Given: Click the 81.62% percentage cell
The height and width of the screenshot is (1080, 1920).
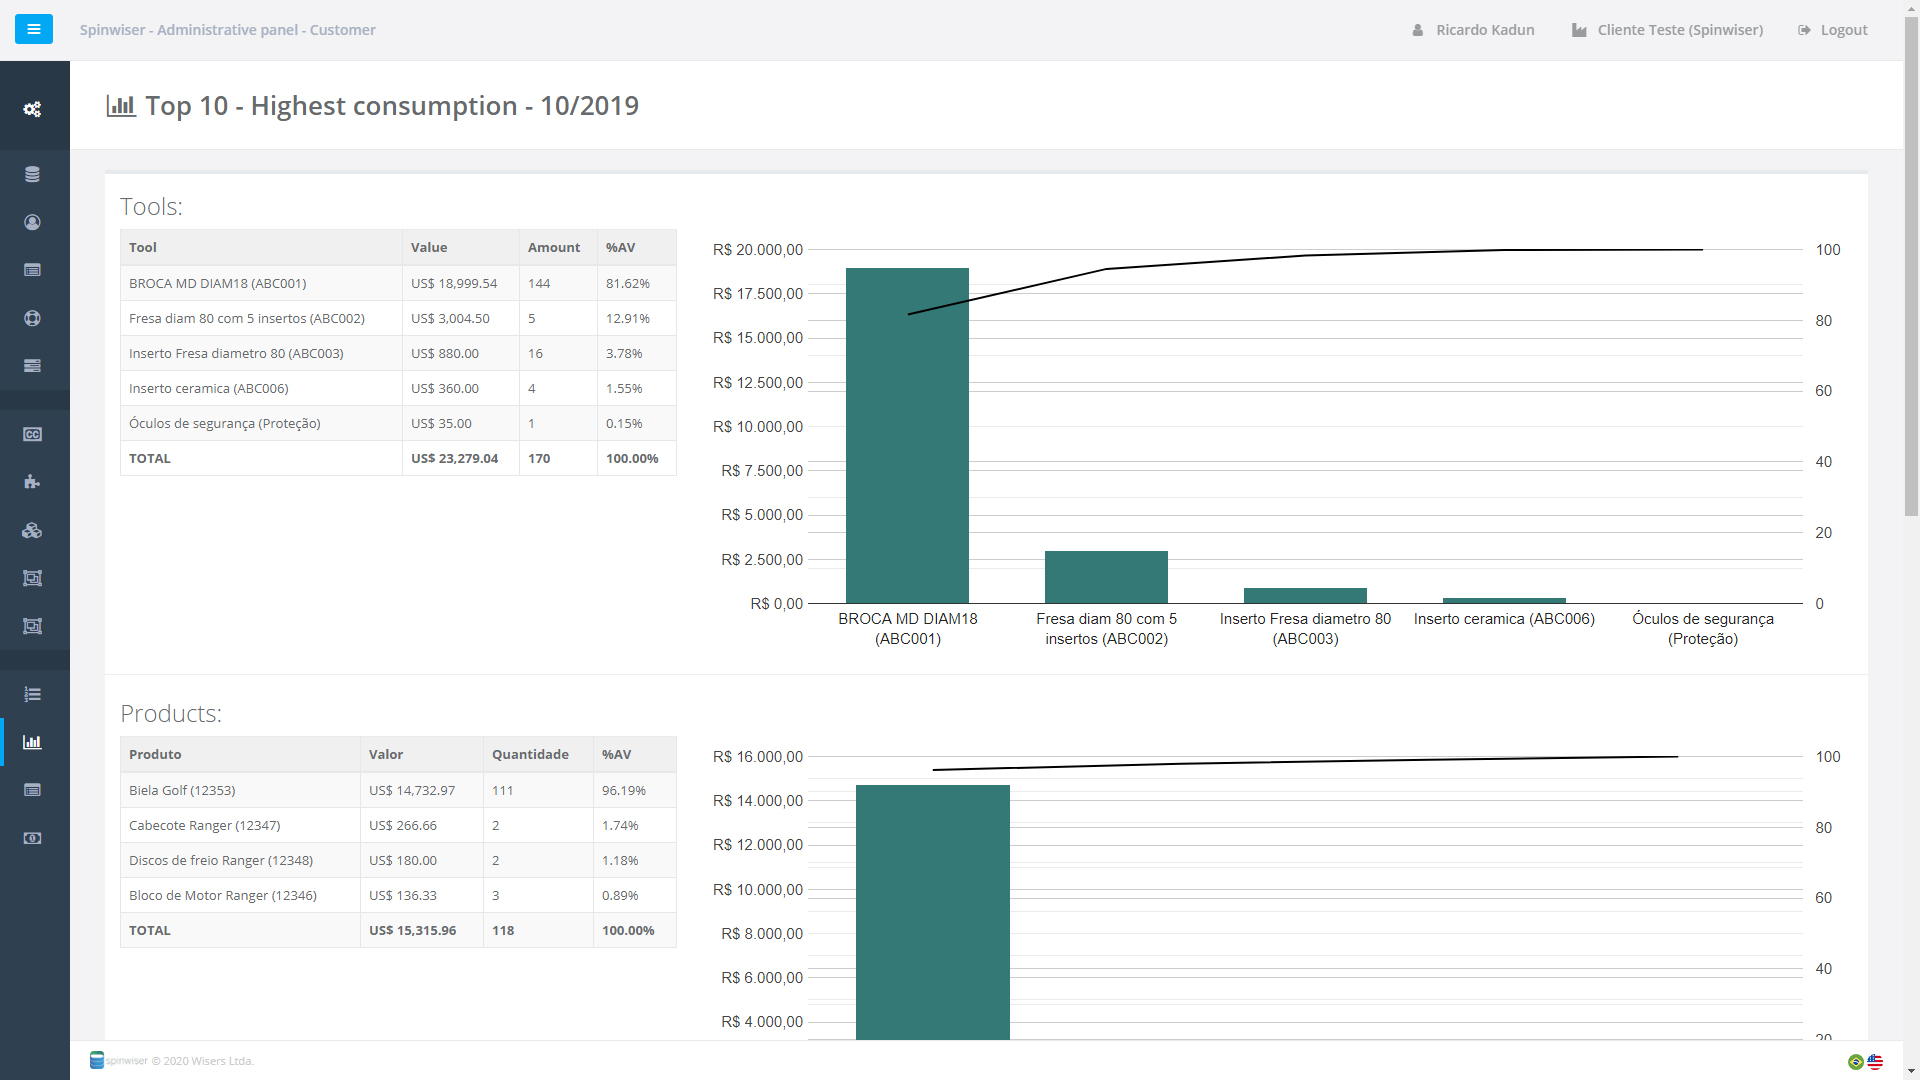Looking at the screenshot, I should (x=637, y=283).
